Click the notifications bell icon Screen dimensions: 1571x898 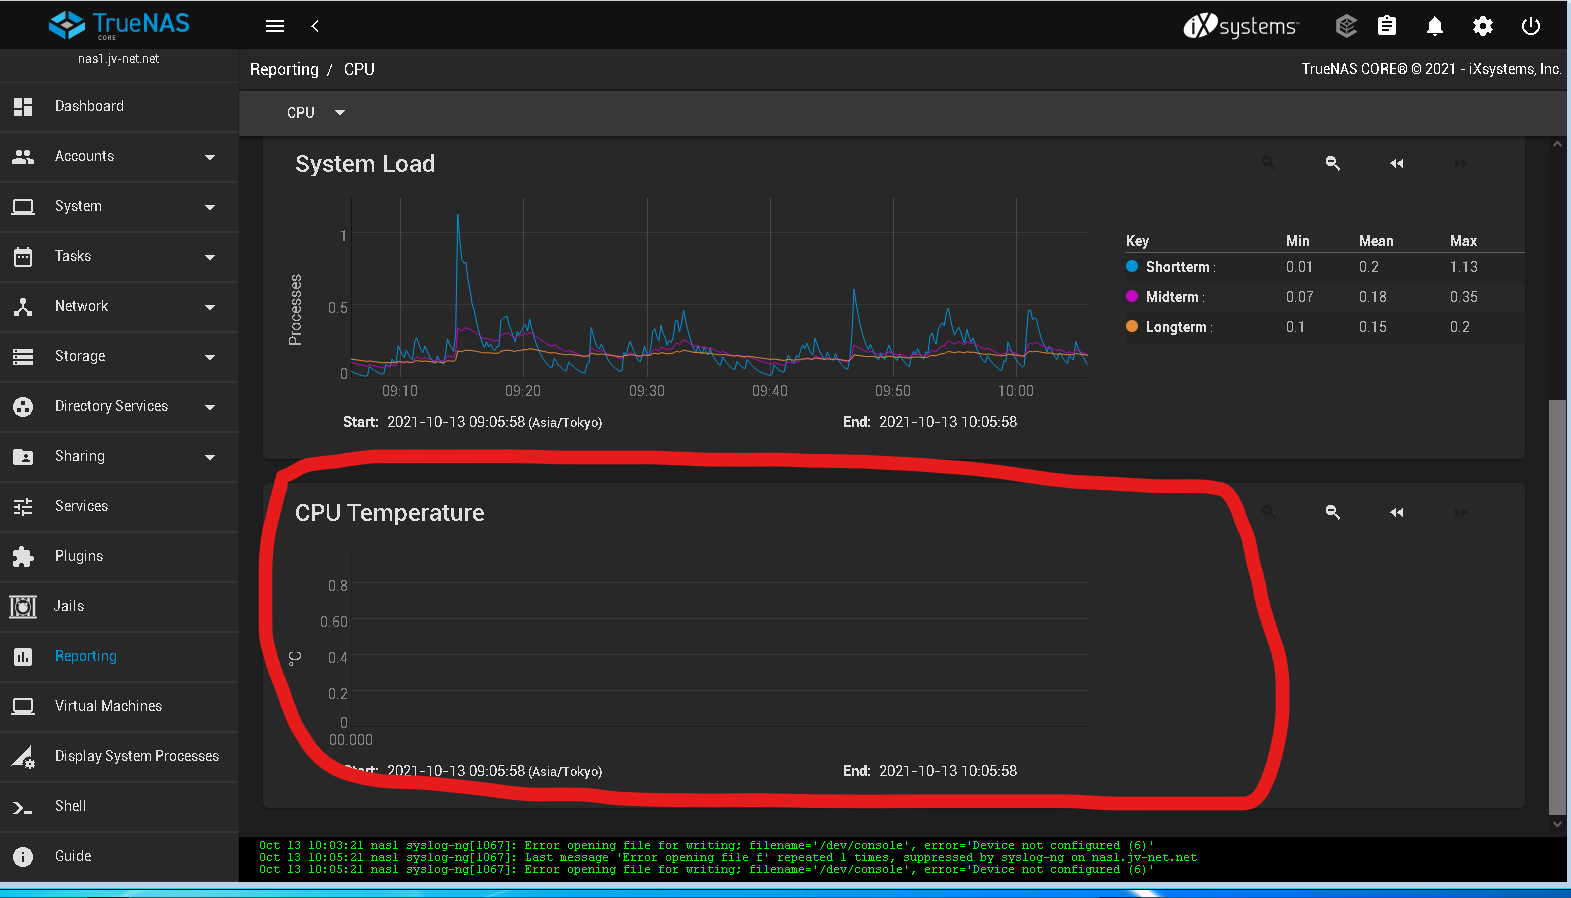[1434, 26]
